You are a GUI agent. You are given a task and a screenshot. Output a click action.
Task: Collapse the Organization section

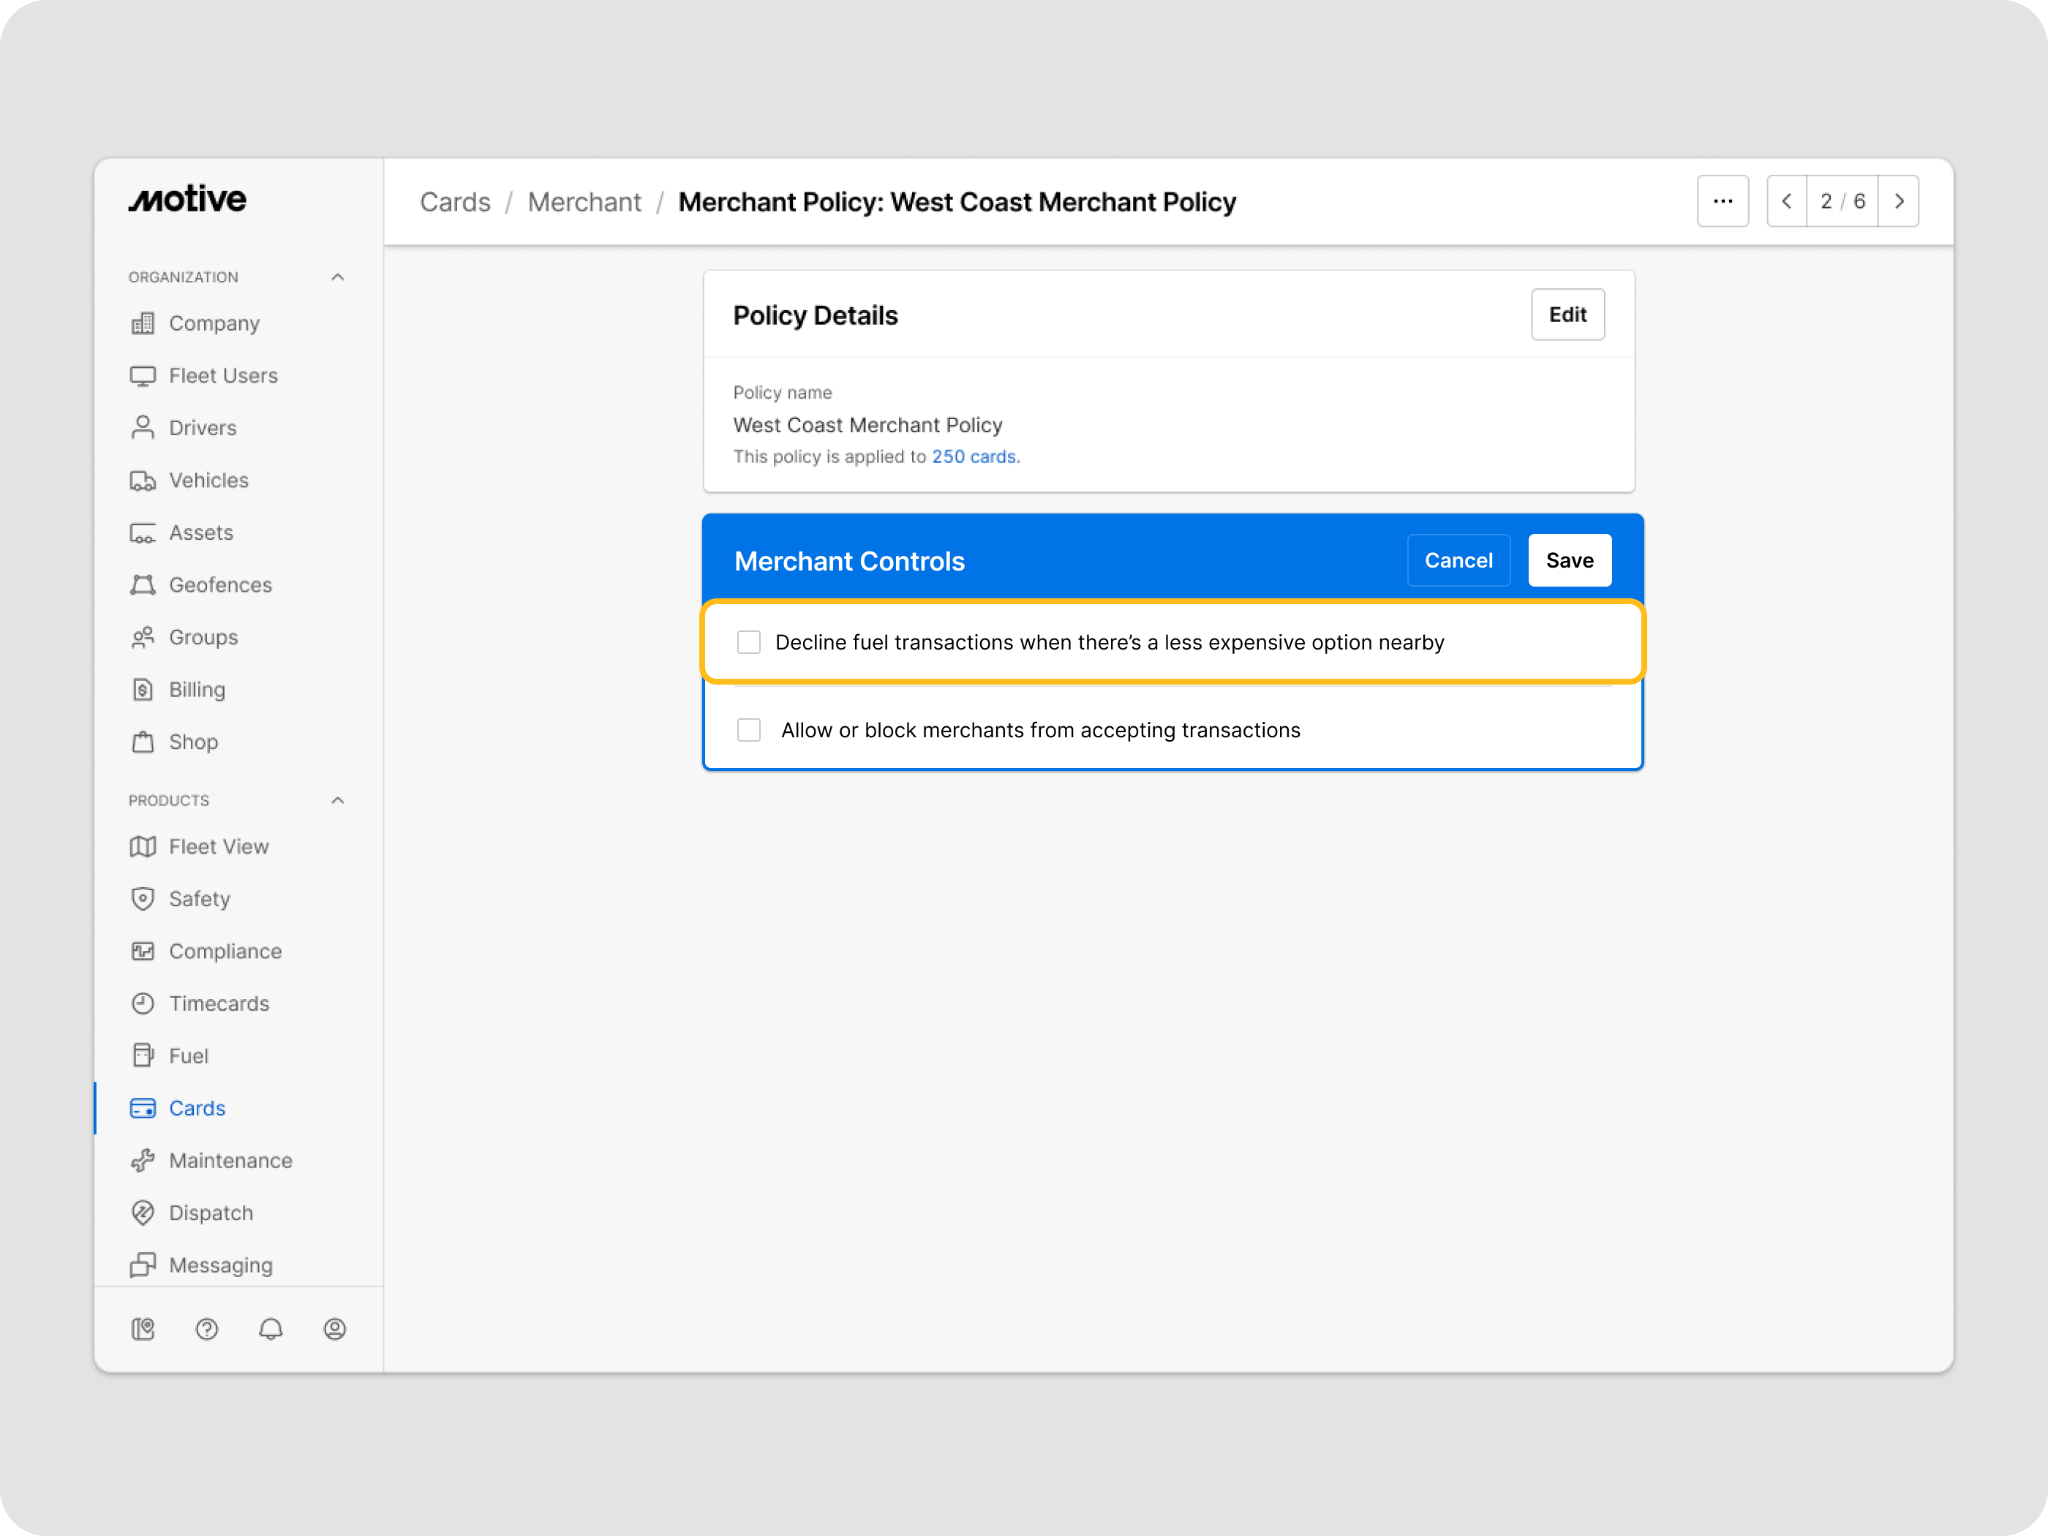pos(338,277)
